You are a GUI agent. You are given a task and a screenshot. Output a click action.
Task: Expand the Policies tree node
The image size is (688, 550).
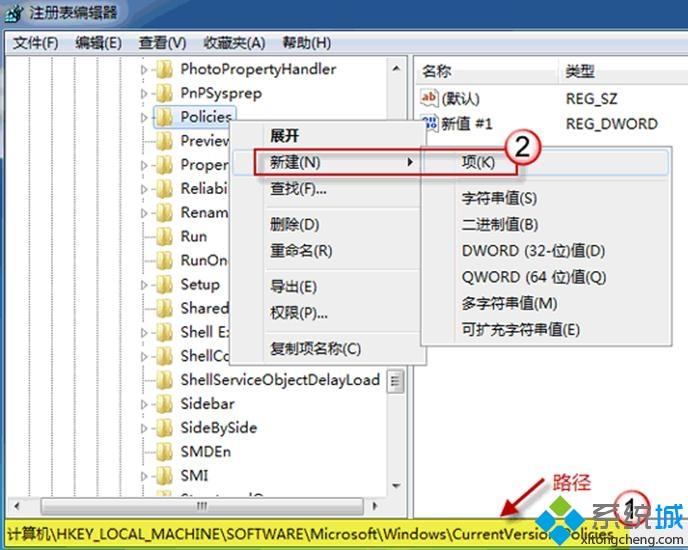(x=144, y=117)
